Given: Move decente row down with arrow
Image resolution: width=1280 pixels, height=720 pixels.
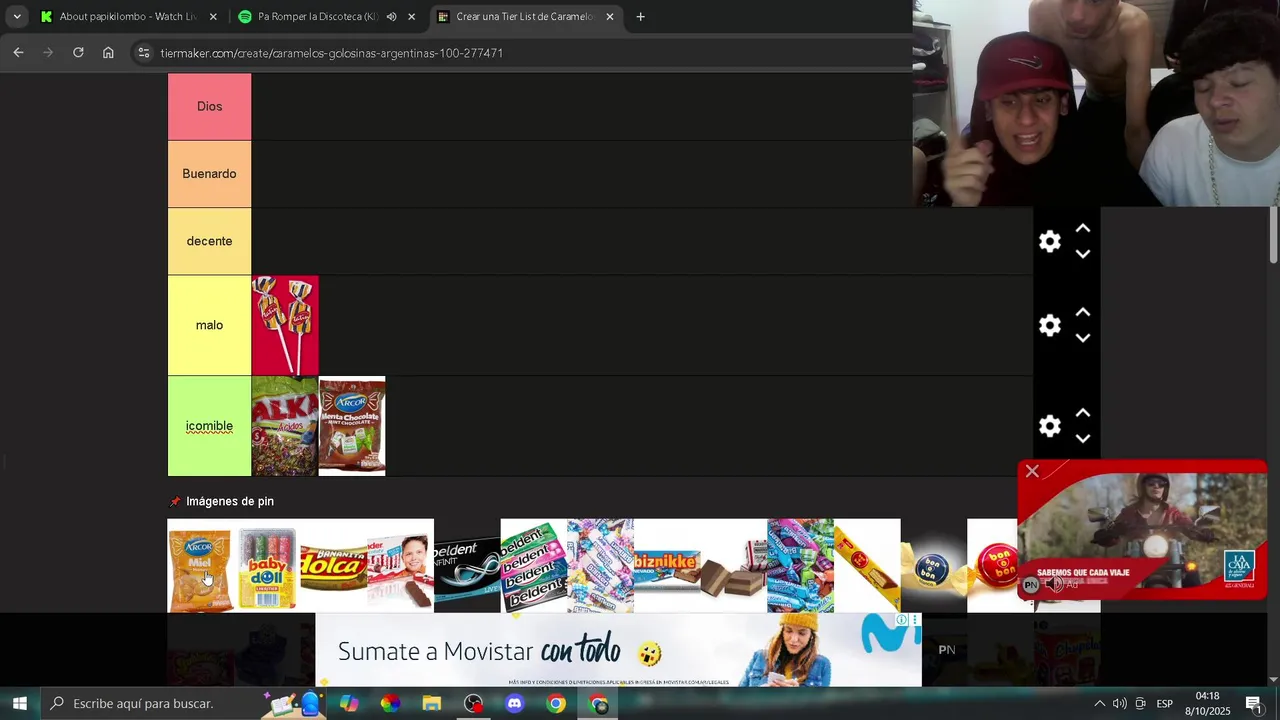Looking at the screenshot, I should click(1083, 254).
